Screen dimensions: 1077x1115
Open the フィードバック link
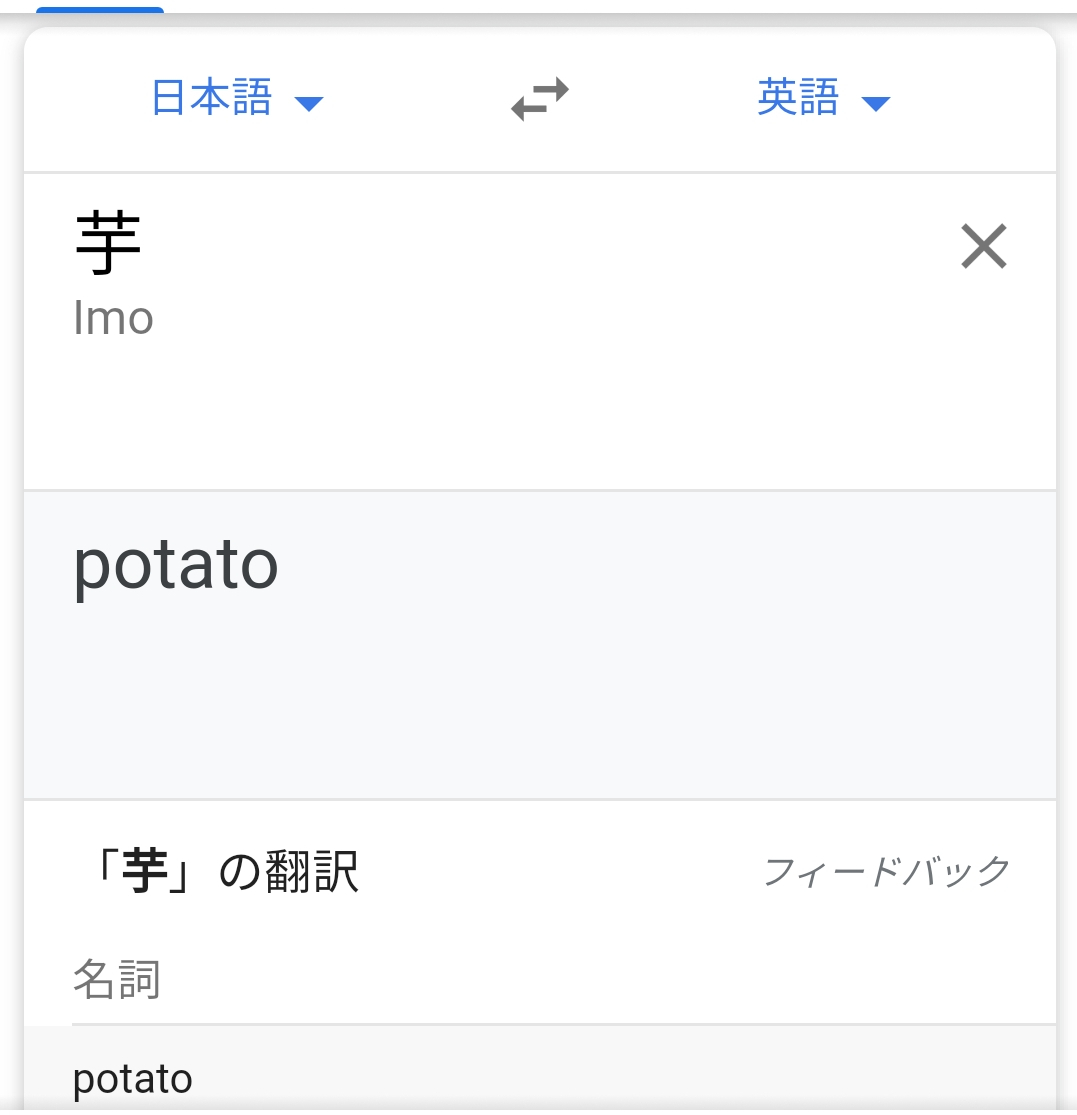pos(886,872)
